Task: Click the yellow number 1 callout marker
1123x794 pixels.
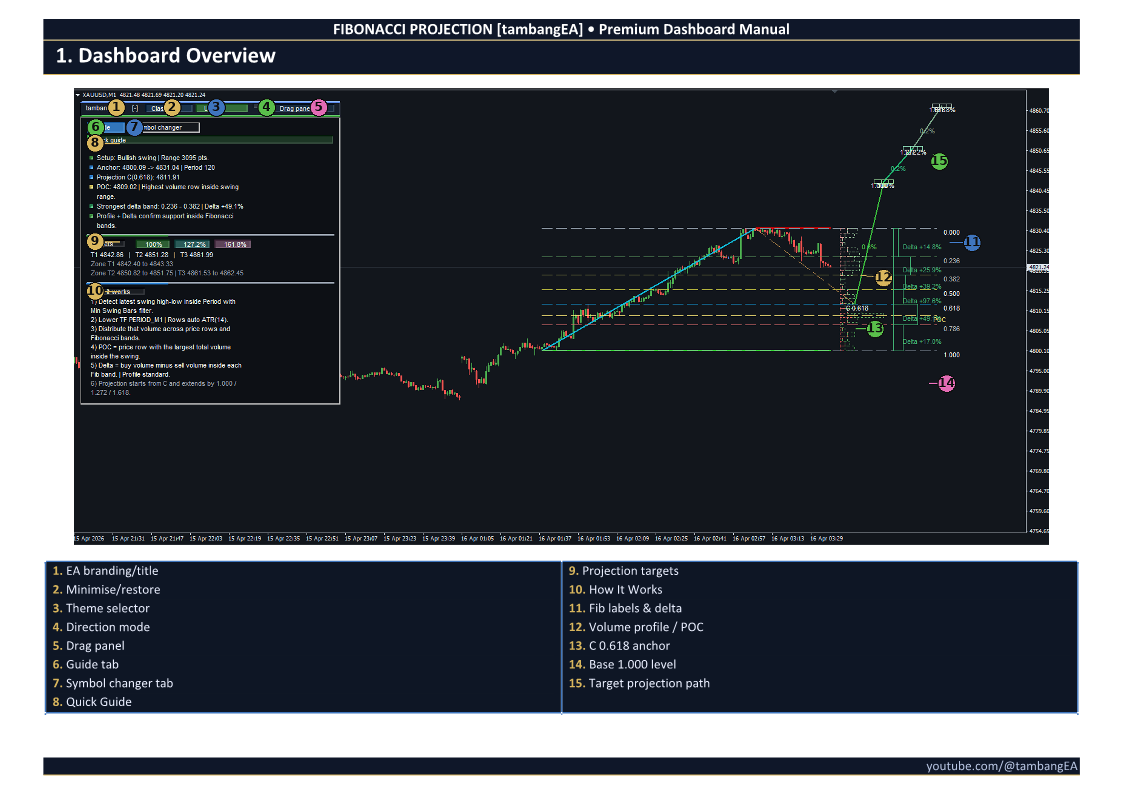Action: pos(115,107)
